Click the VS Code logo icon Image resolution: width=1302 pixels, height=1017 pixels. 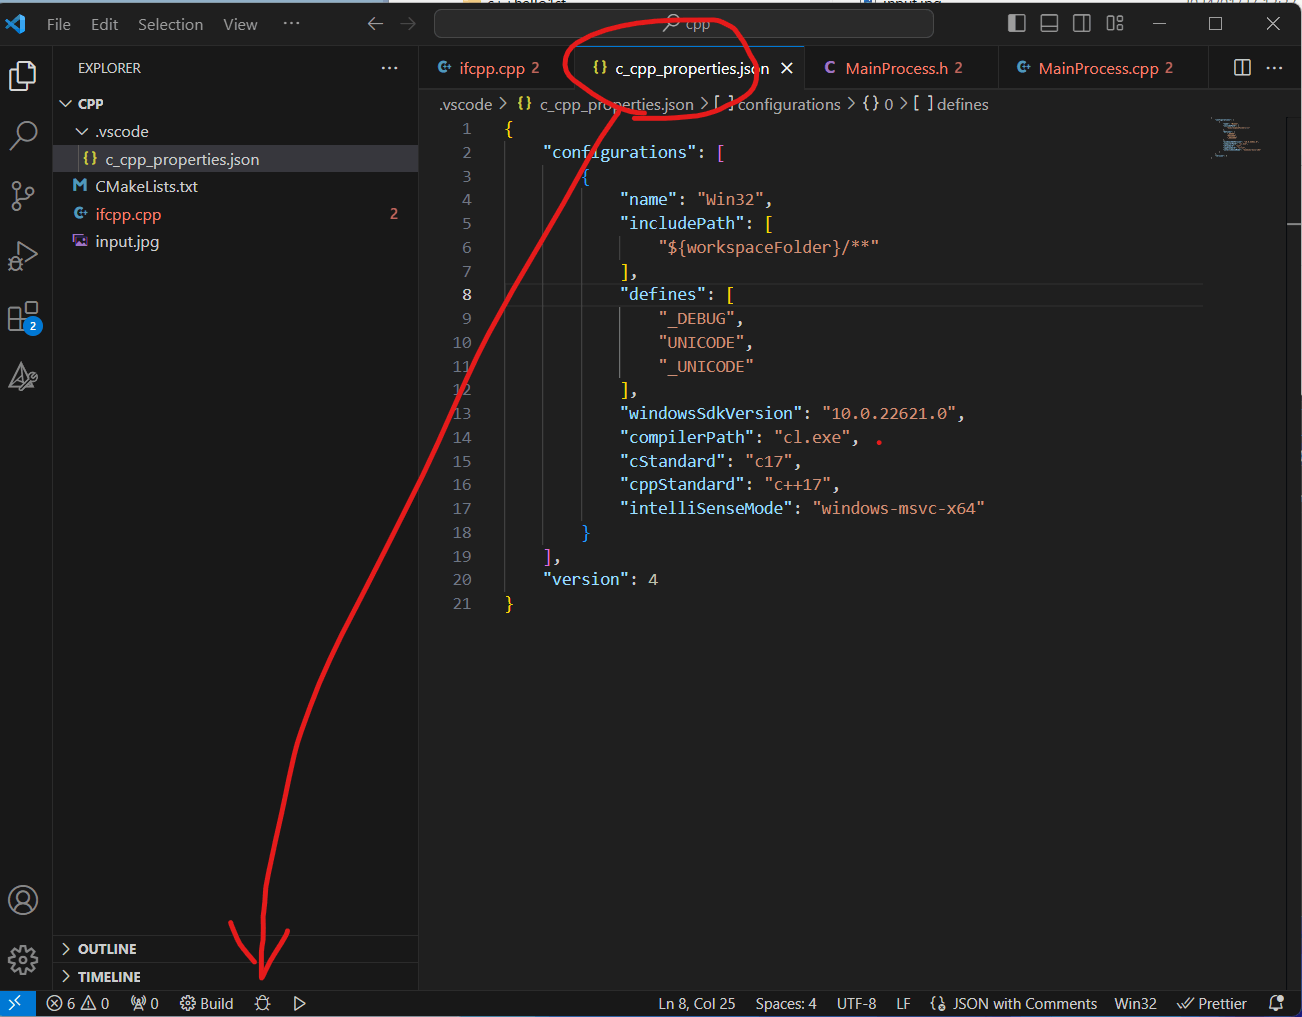pyautogui.click(x=15, y=23)
